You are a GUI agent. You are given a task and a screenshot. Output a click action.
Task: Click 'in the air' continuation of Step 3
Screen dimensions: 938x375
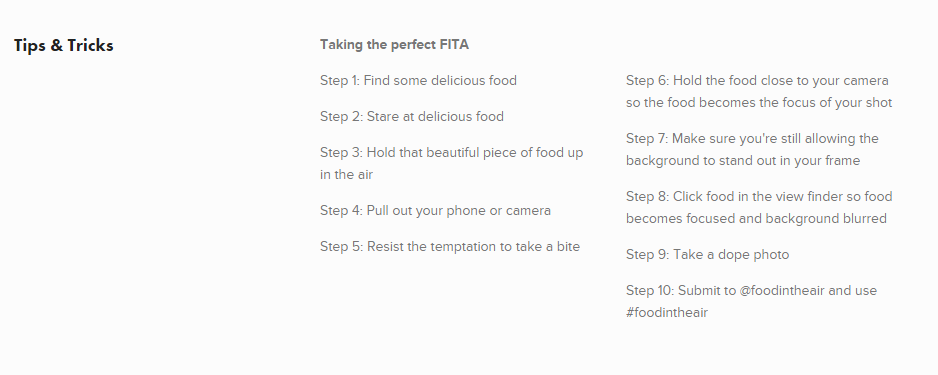346,175
